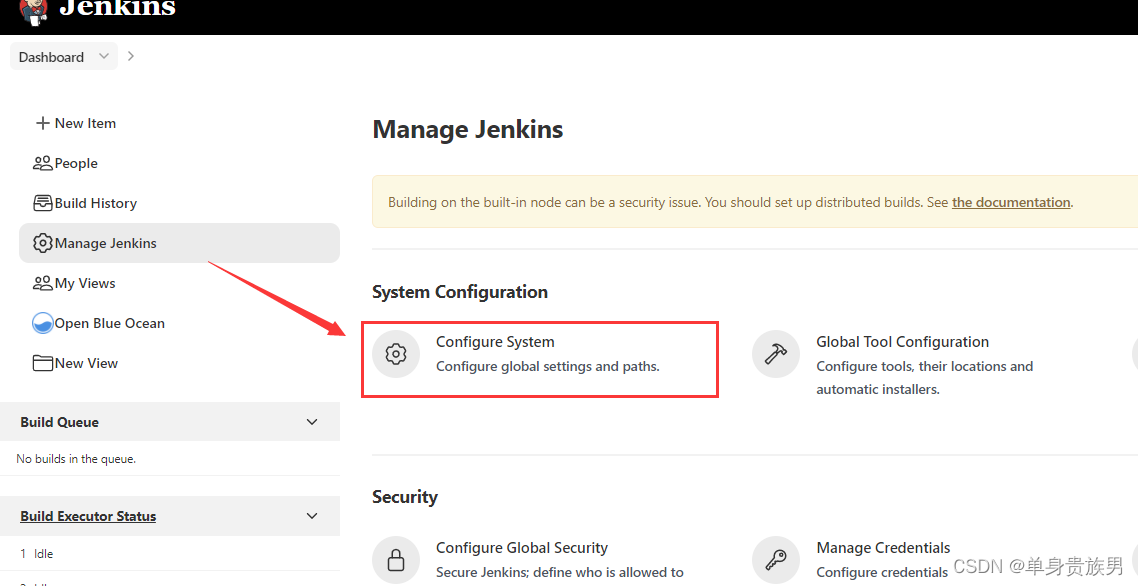Image resolution: width=1138 pixels, height=586 pixels.
Task: Click the Configure Global Security lock icon
Action: [x=396, y=561]
